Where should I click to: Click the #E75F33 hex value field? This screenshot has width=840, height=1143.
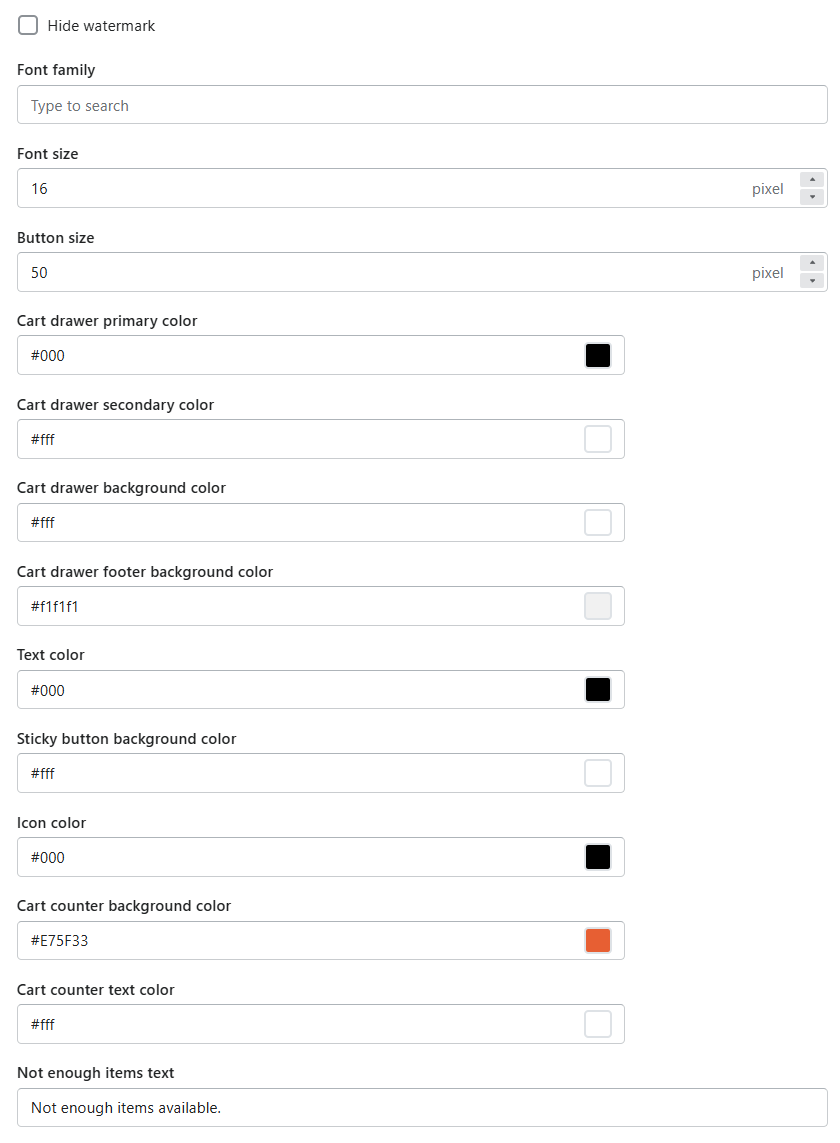(299, 941)
